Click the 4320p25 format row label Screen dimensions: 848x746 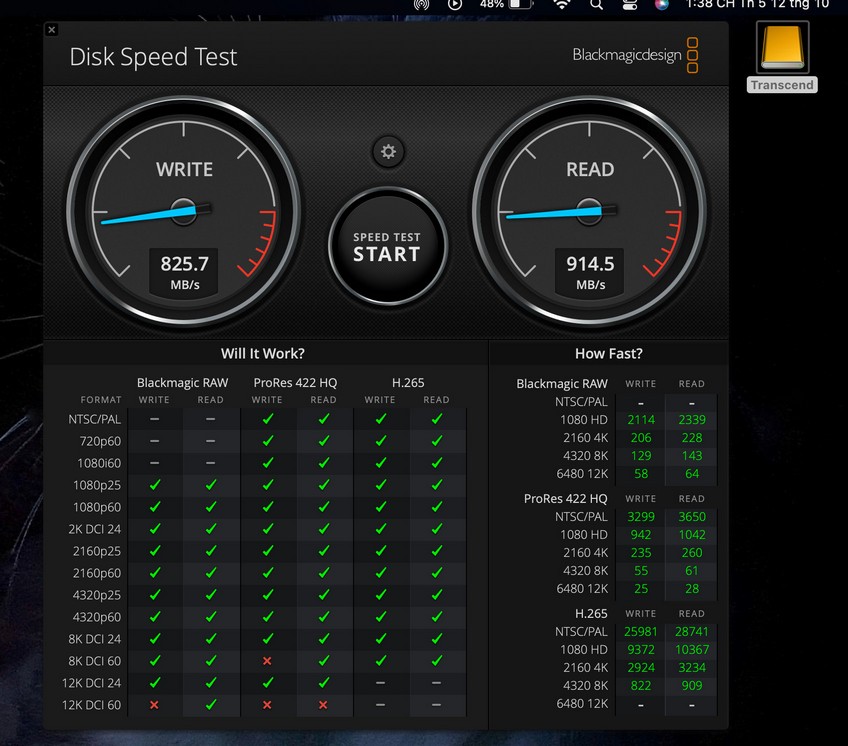coord(97,595)
